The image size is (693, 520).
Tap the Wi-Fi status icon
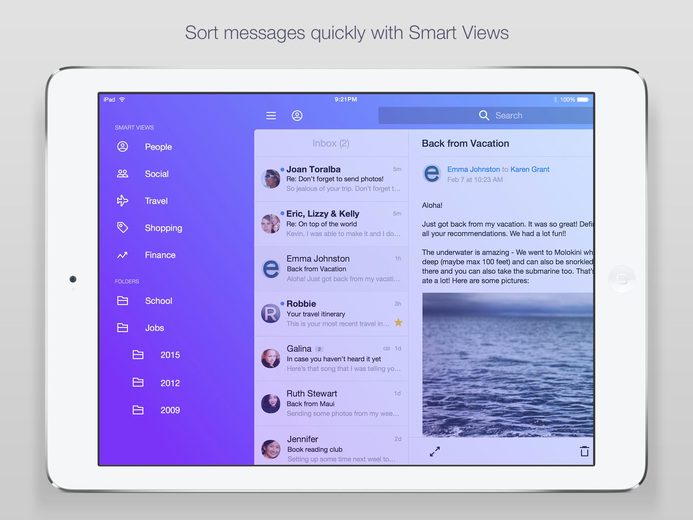pos(122,99)
